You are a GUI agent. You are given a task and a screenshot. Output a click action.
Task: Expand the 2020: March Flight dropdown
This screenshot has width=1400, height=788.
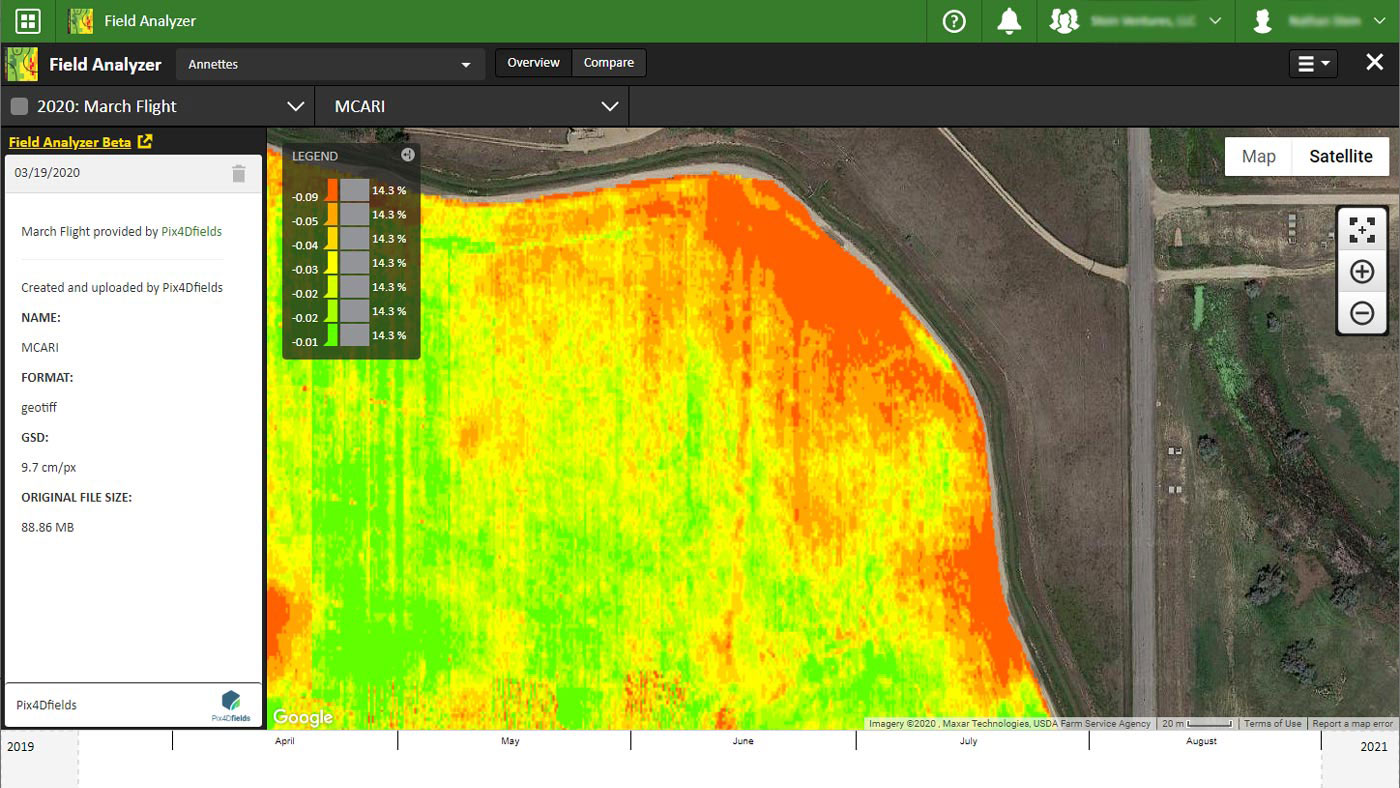click(157, 106)
